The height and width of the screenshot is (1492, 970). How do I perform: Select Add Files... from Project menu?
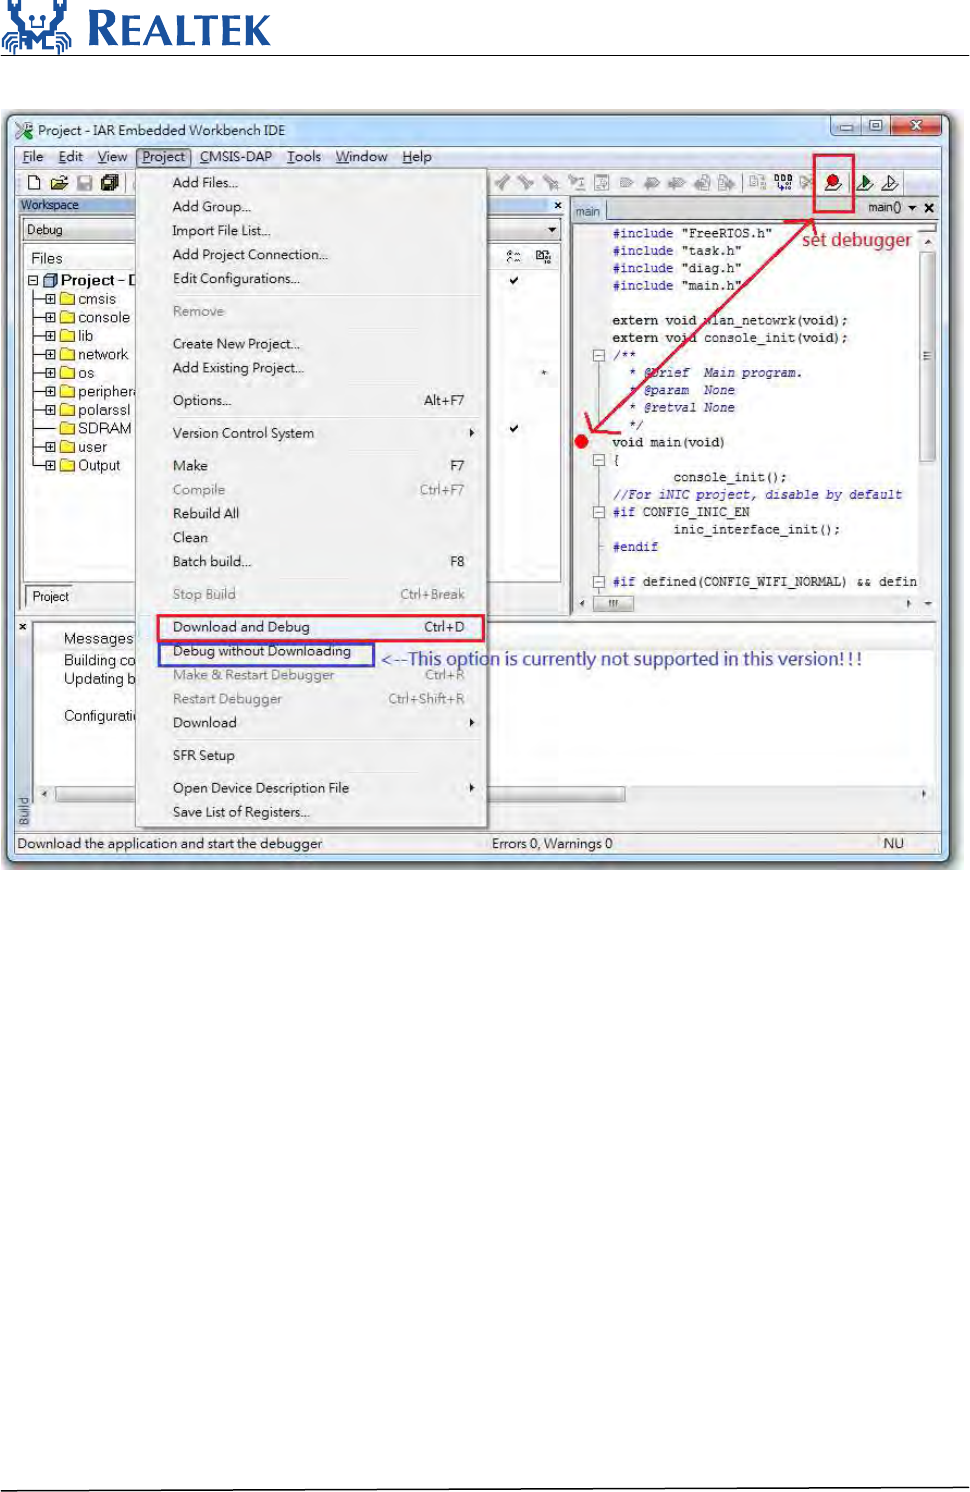311,182
